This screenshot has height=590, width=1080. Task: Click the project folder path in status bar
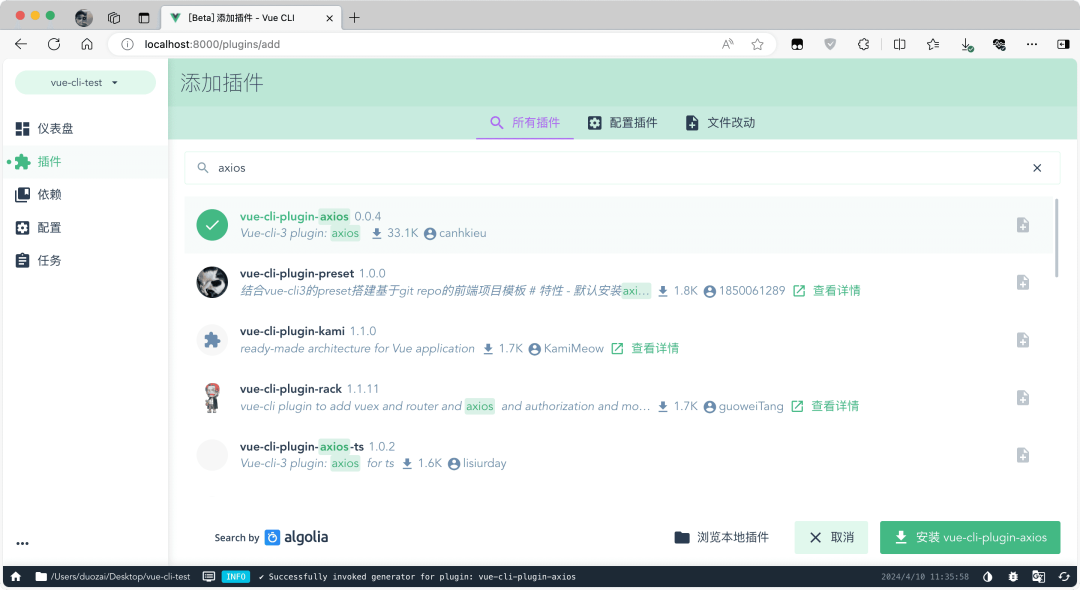coord(113,577)
